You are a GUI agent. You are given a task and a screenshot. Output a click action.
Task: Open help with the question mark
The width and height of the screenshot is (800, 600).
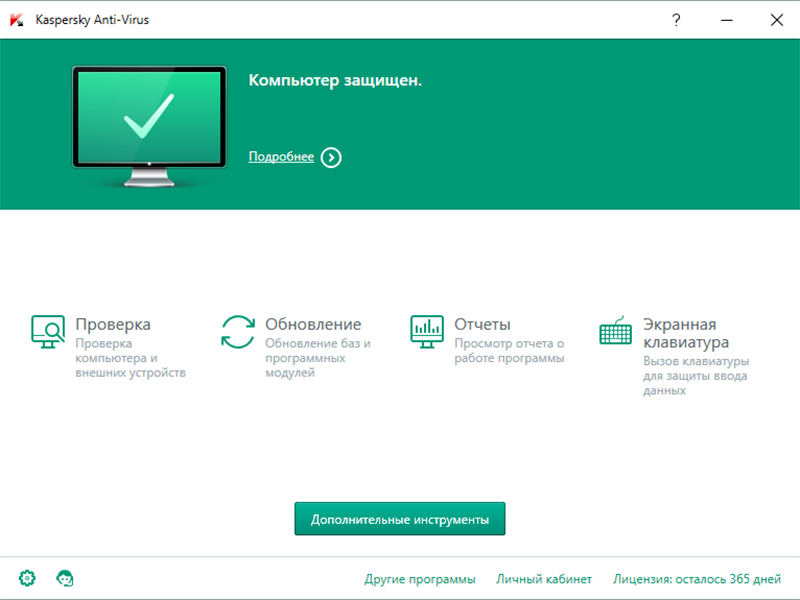tap(677, 19)
